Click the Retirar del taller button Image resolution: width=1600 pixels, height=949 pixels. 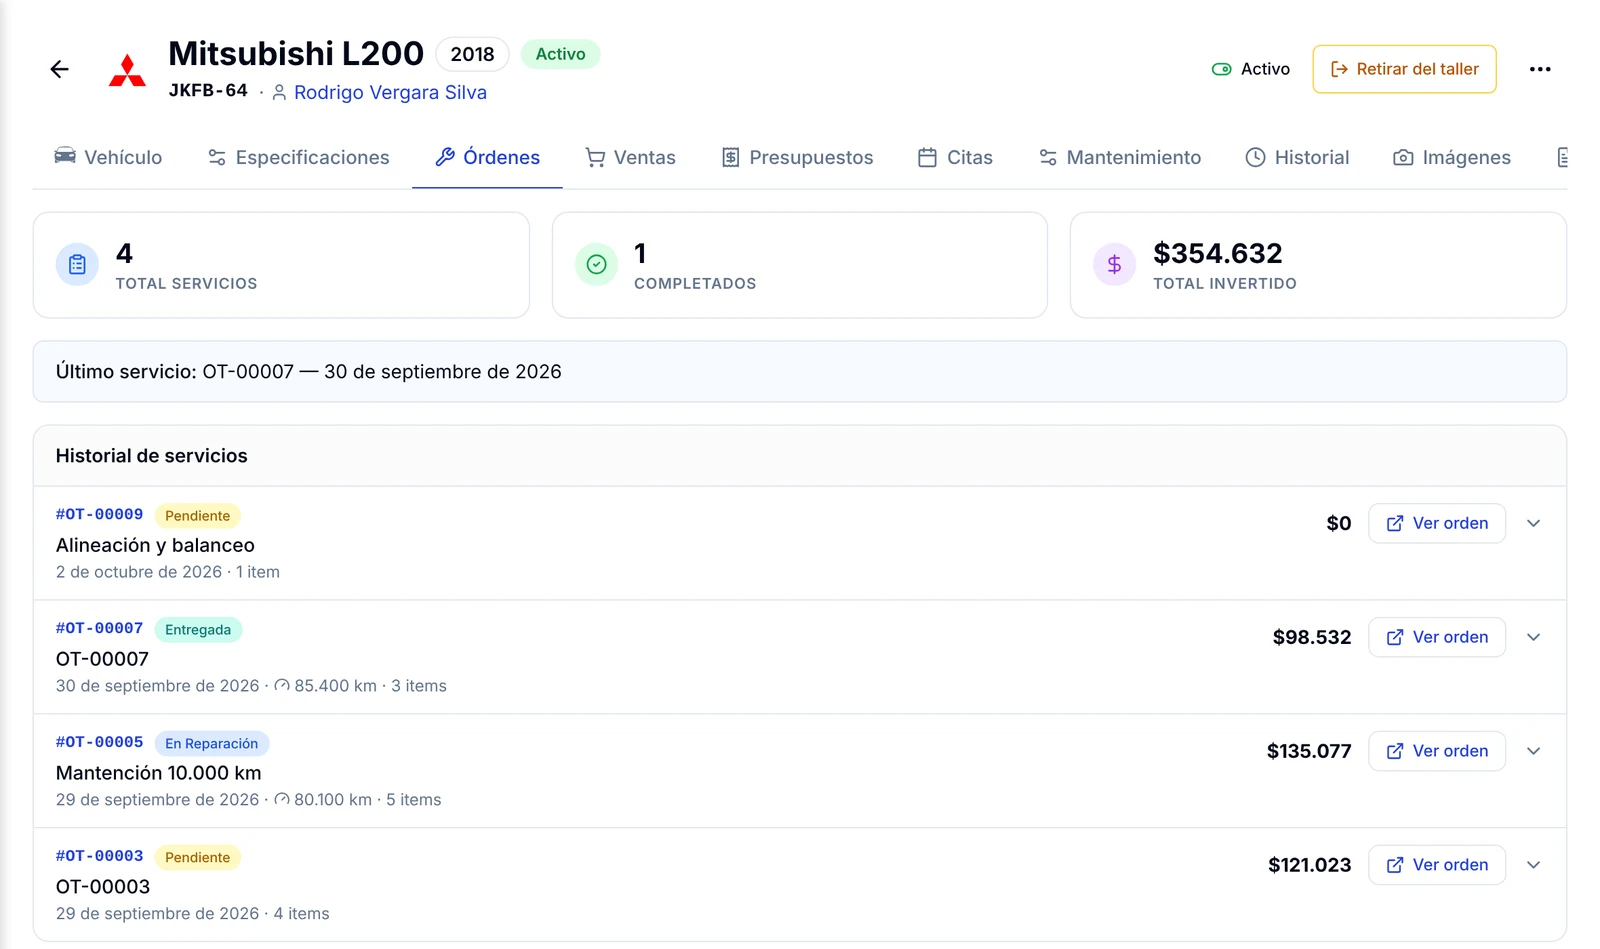tap(1404, 69)
